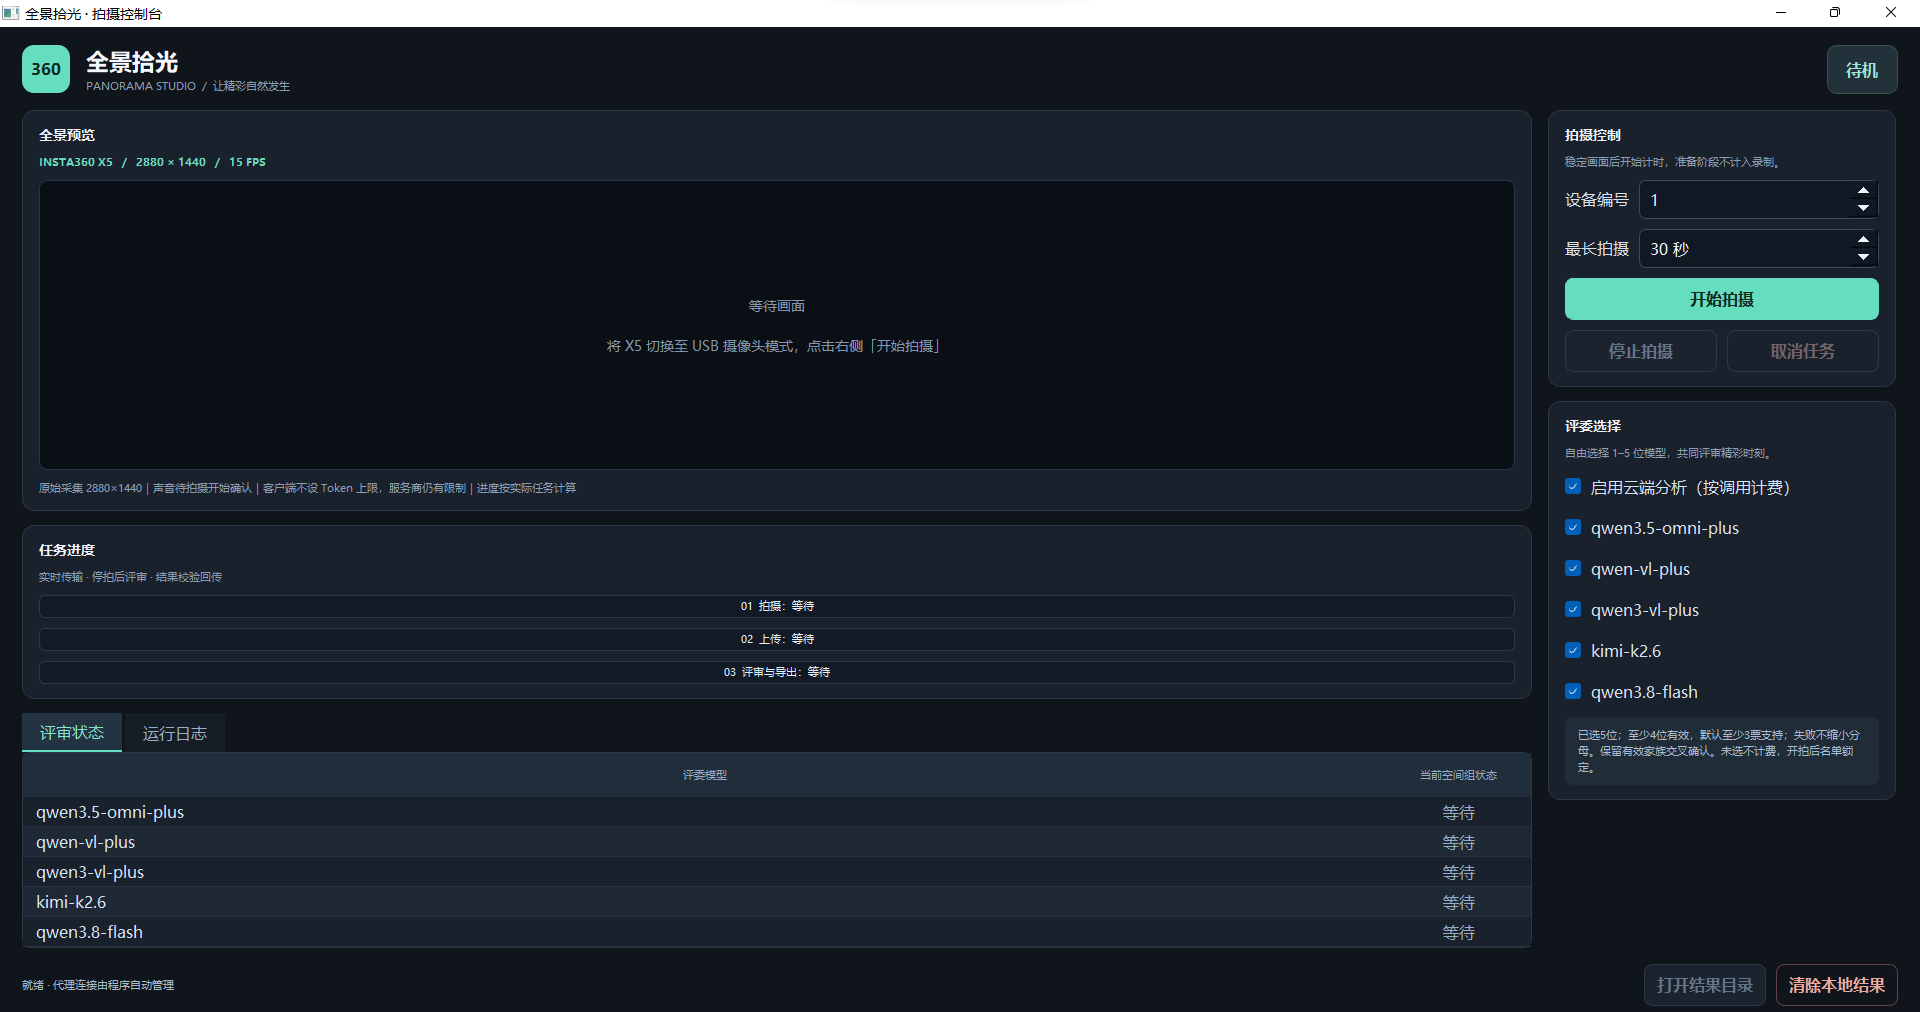Screen dimensions: 1920x1012
Task: Increase max capture duration with up arrow
Action: coord(1862,239)
